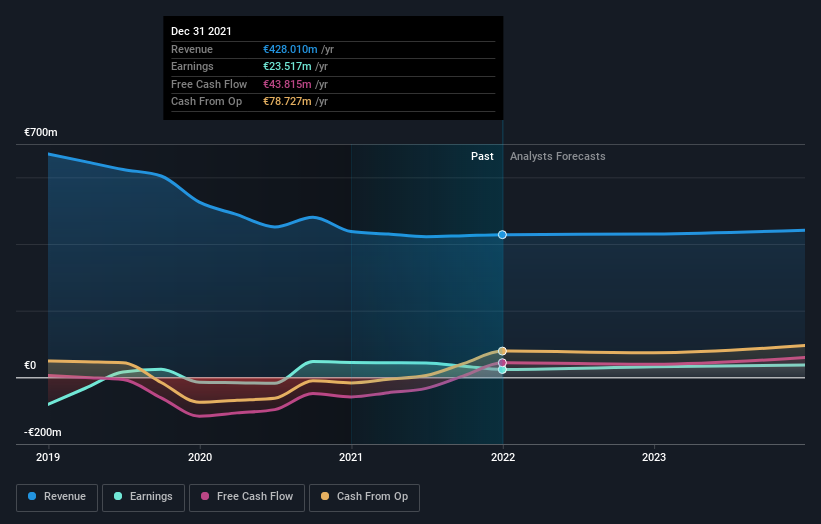Click the Analysts Forecasts label

coord(558,156)
